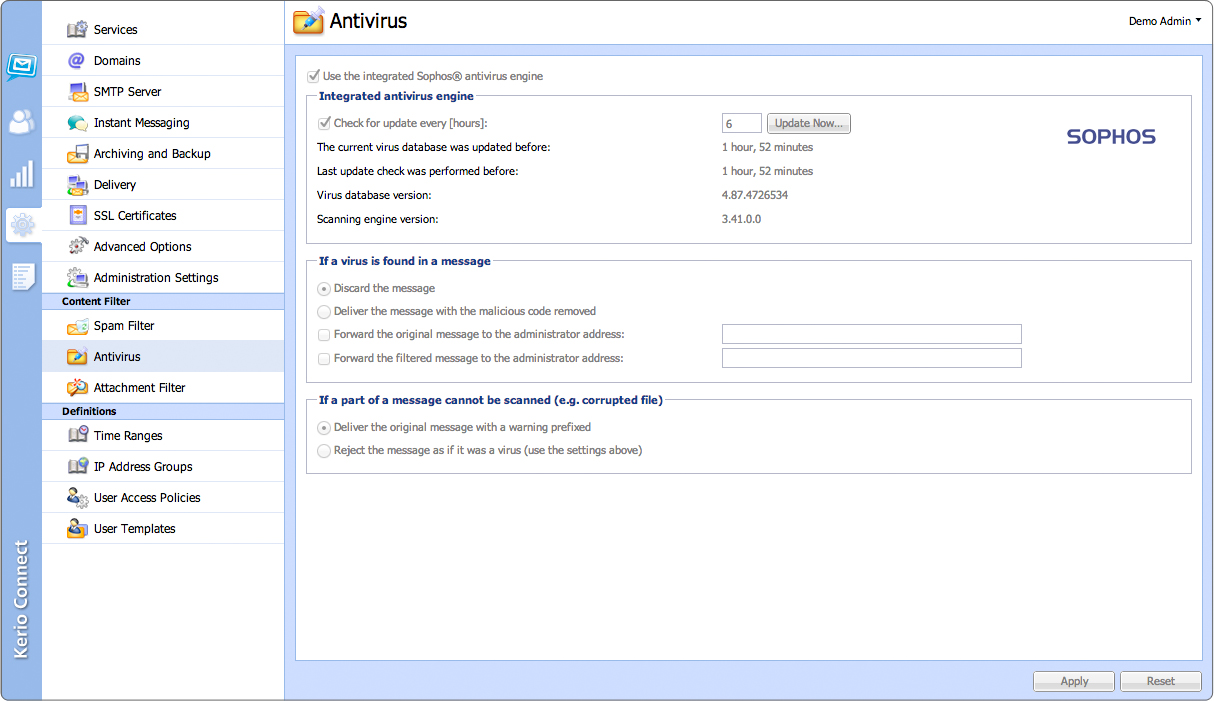Open the Demo Admin dropdown menu
The width and height of the screenshot is (1214, 701).
click(x=1165, y=21)
